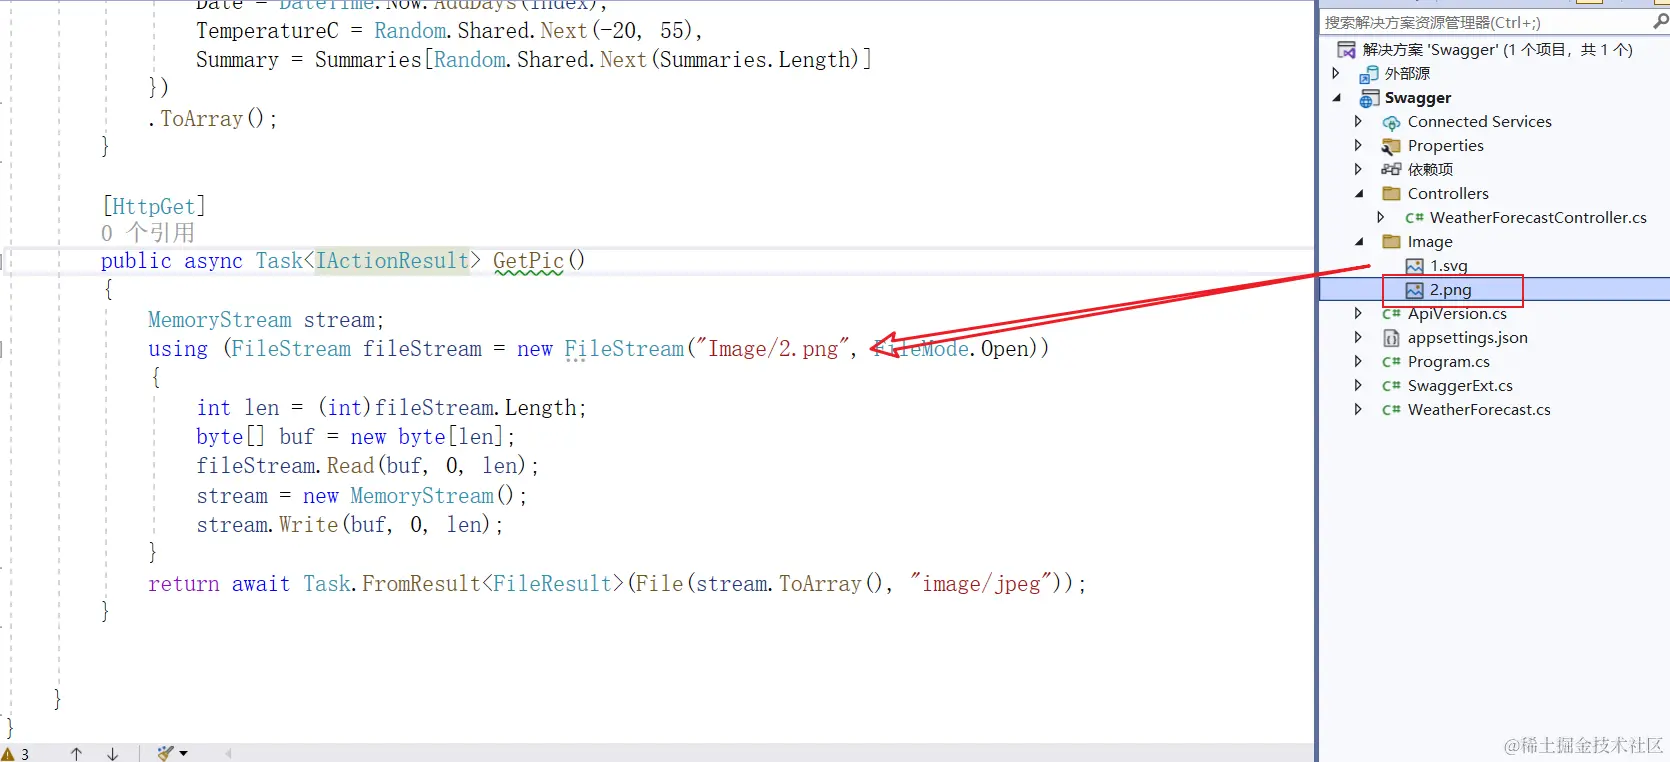Click the 依赖项 dependencies icon
This screenshot has height=762, width=1670.
pos(1391,170)
